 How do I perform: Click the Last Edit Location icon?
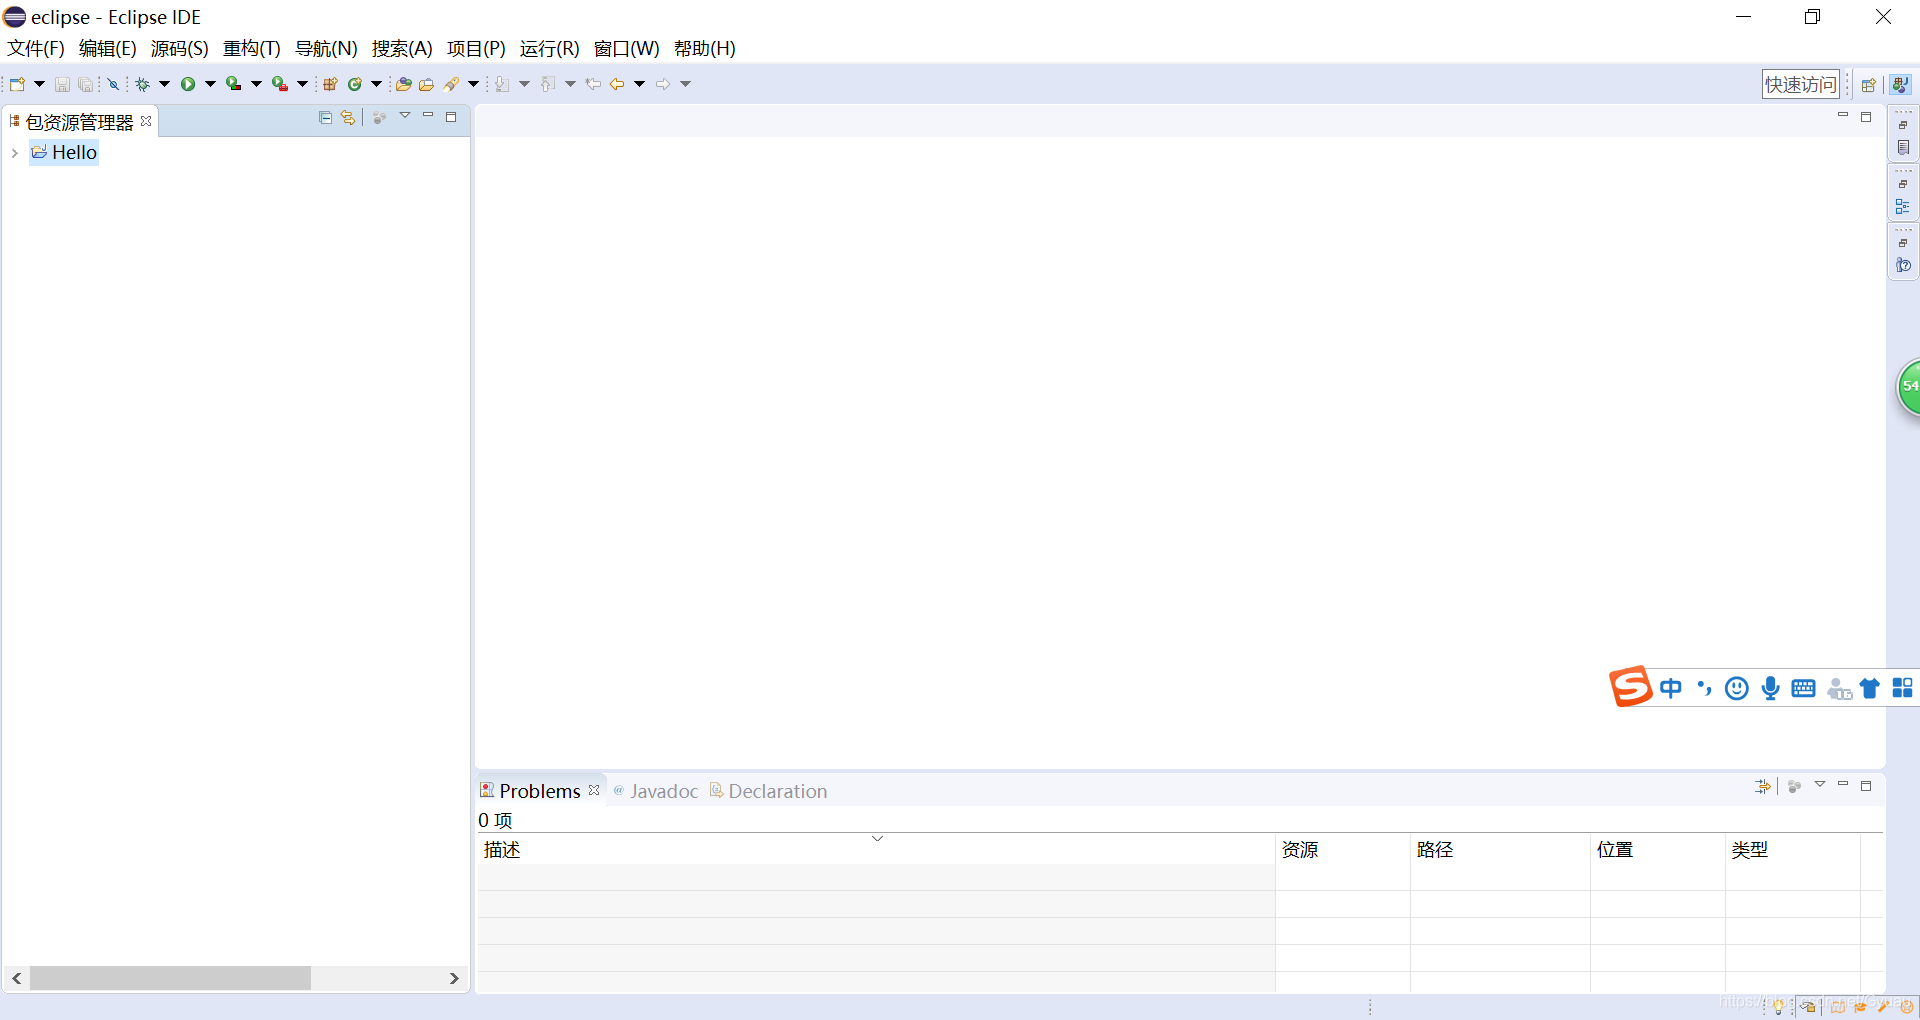[x=593, y=84]
